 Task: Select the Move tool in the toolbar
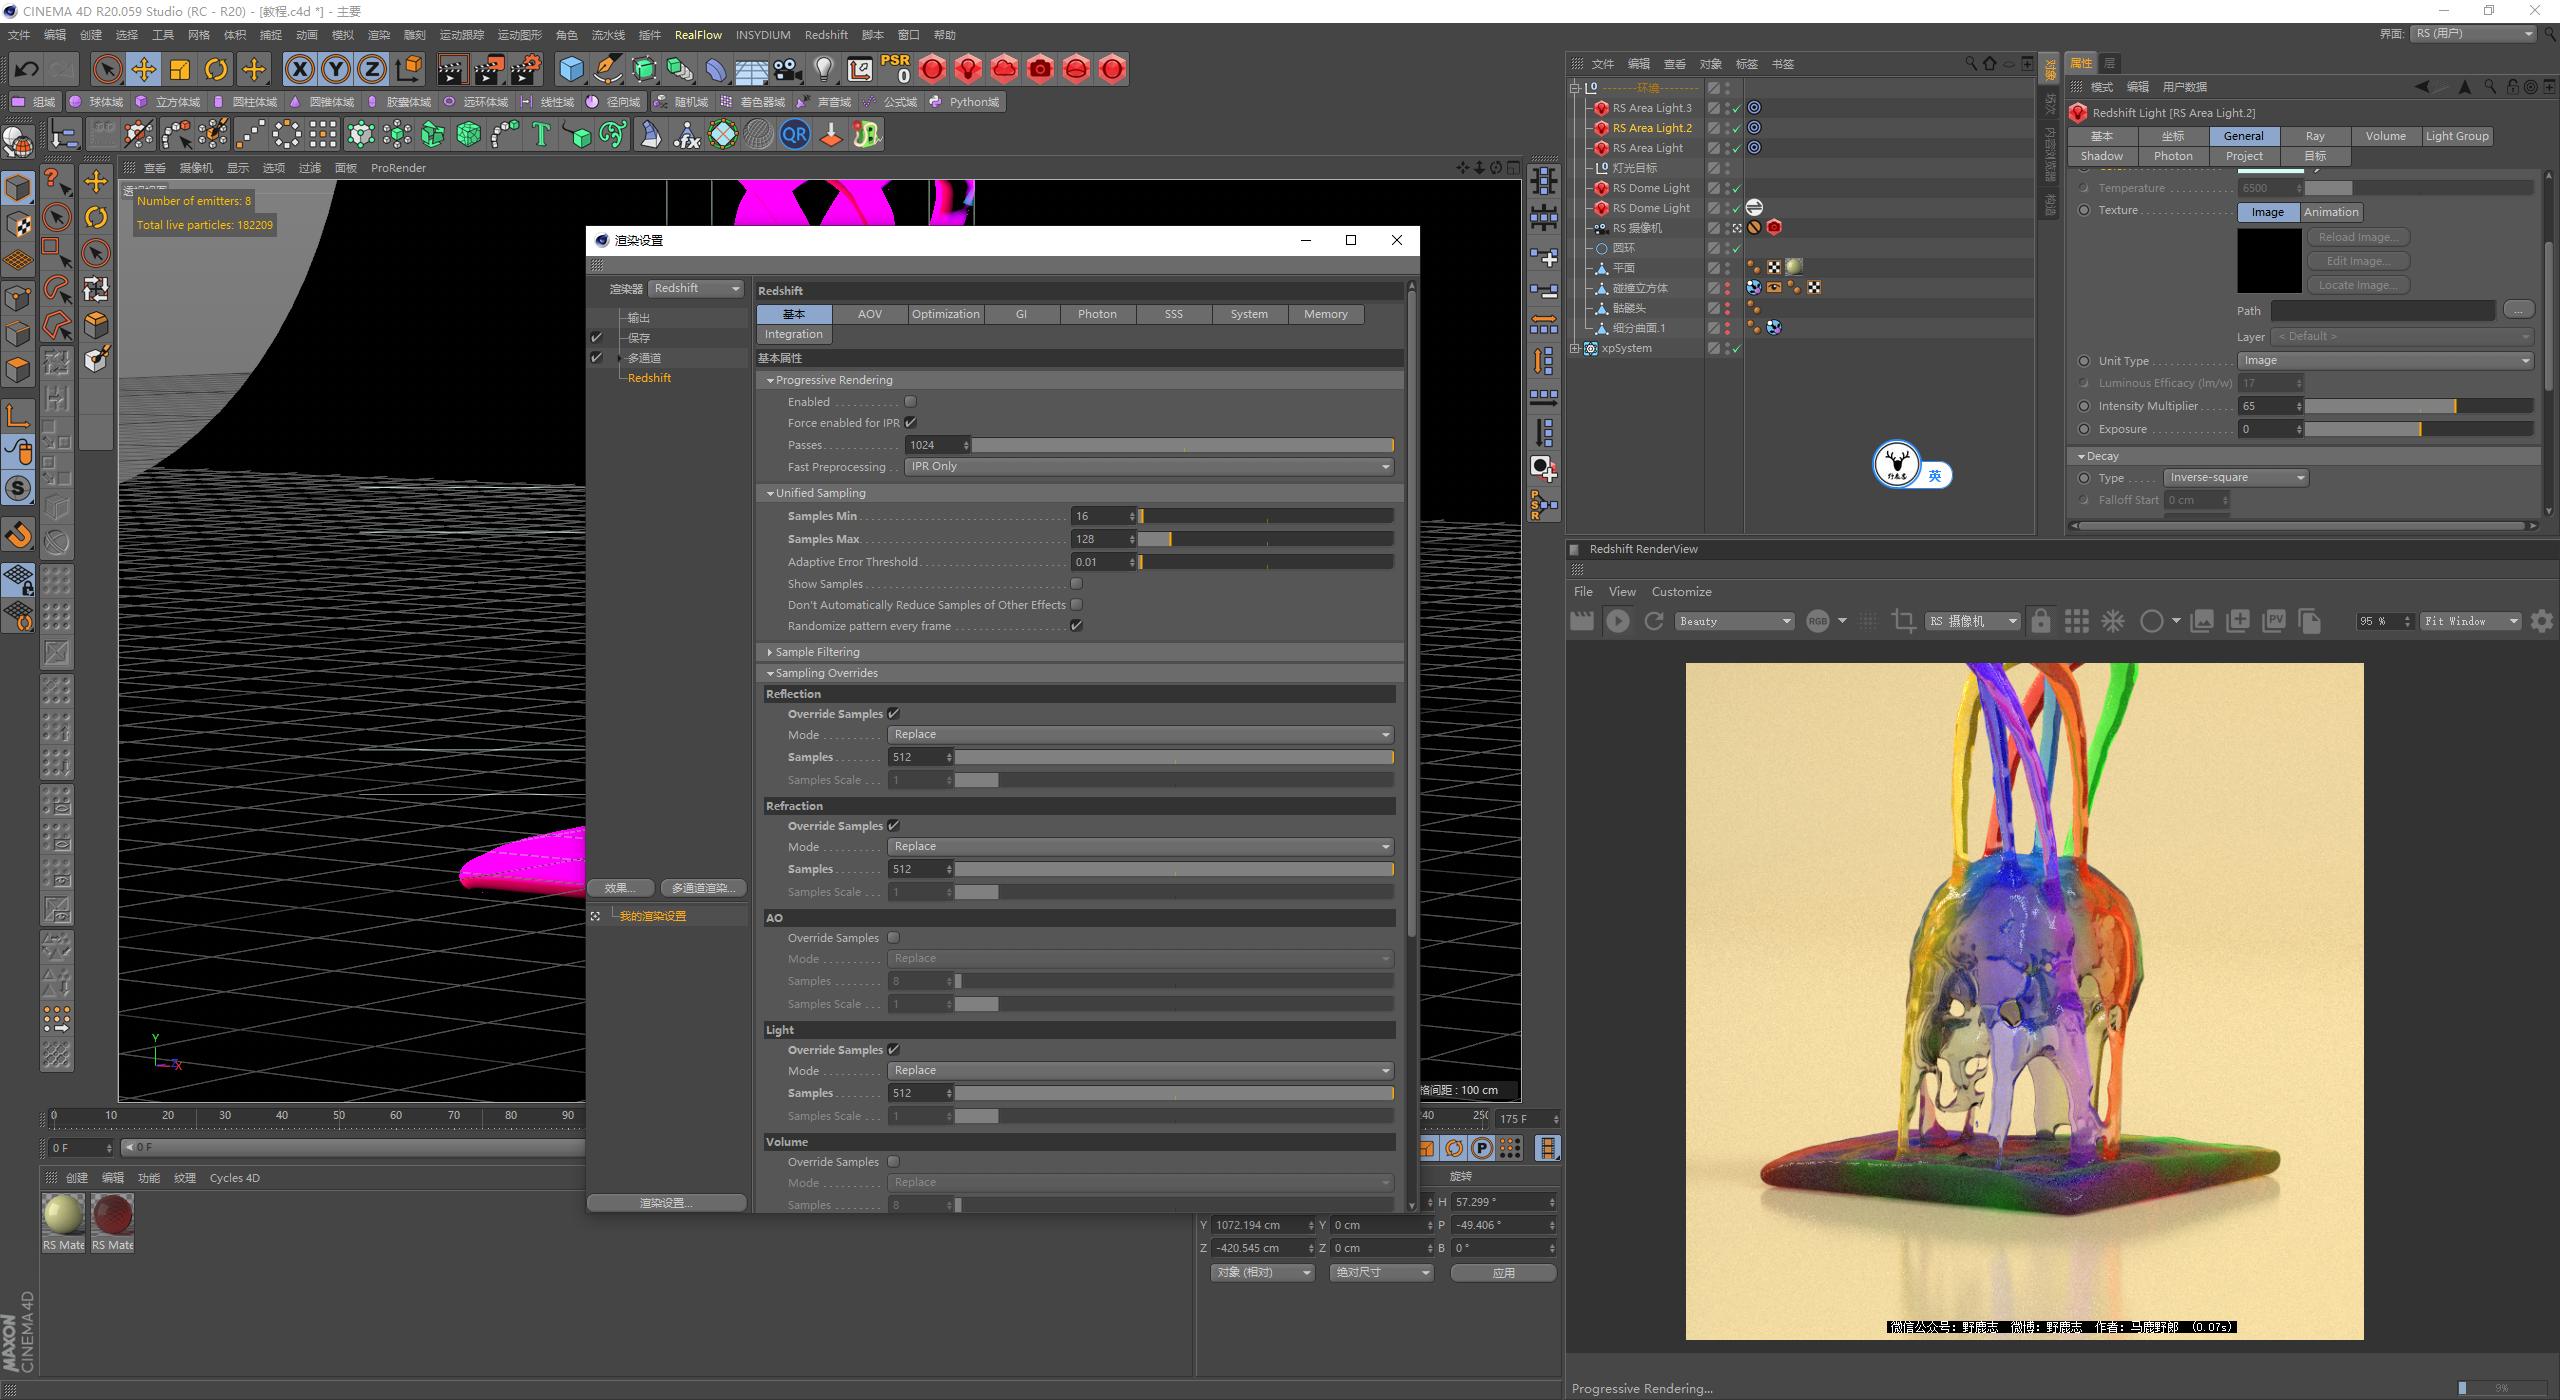(143, 69)
